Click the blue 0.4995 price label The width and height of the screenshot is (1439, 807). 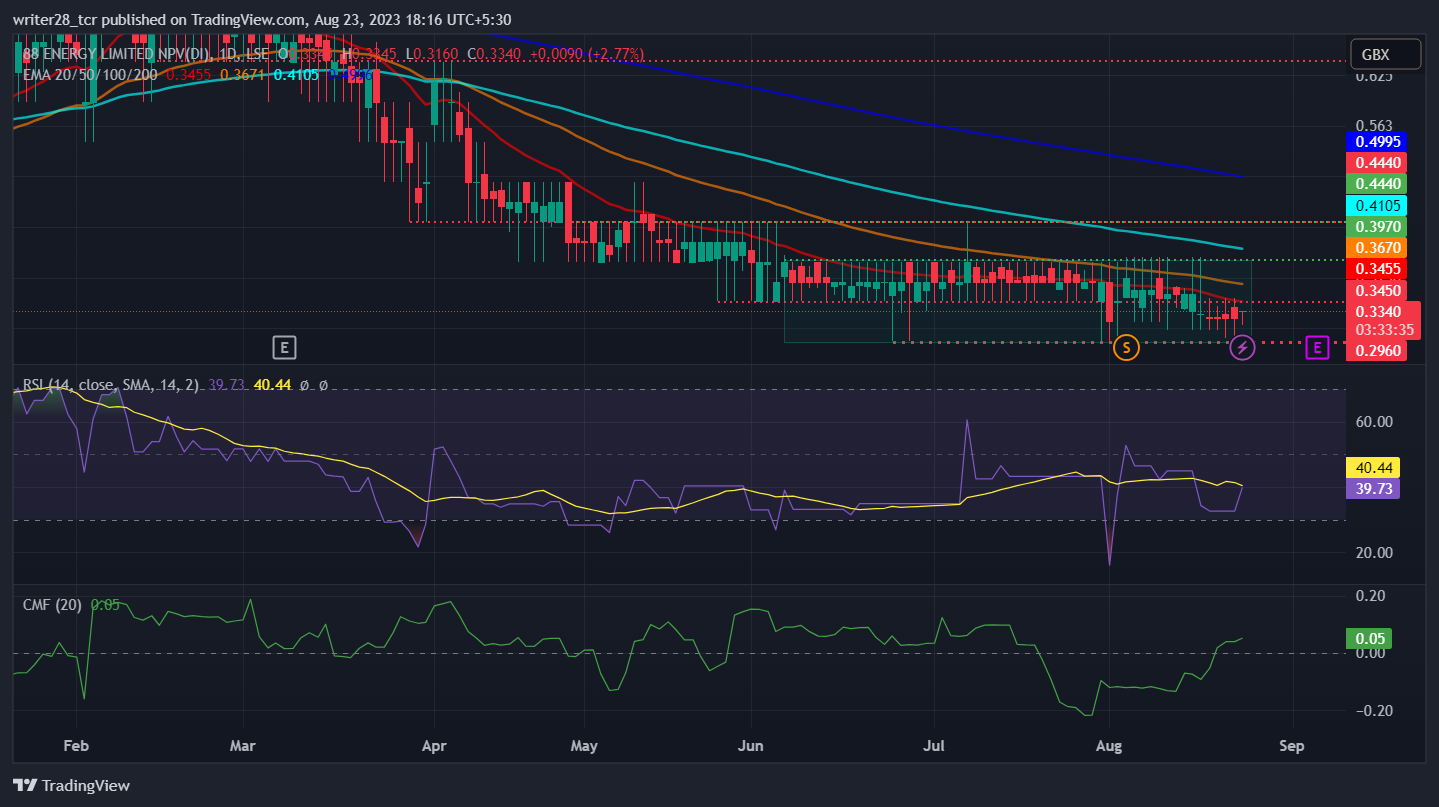(x=1376, y=141)
